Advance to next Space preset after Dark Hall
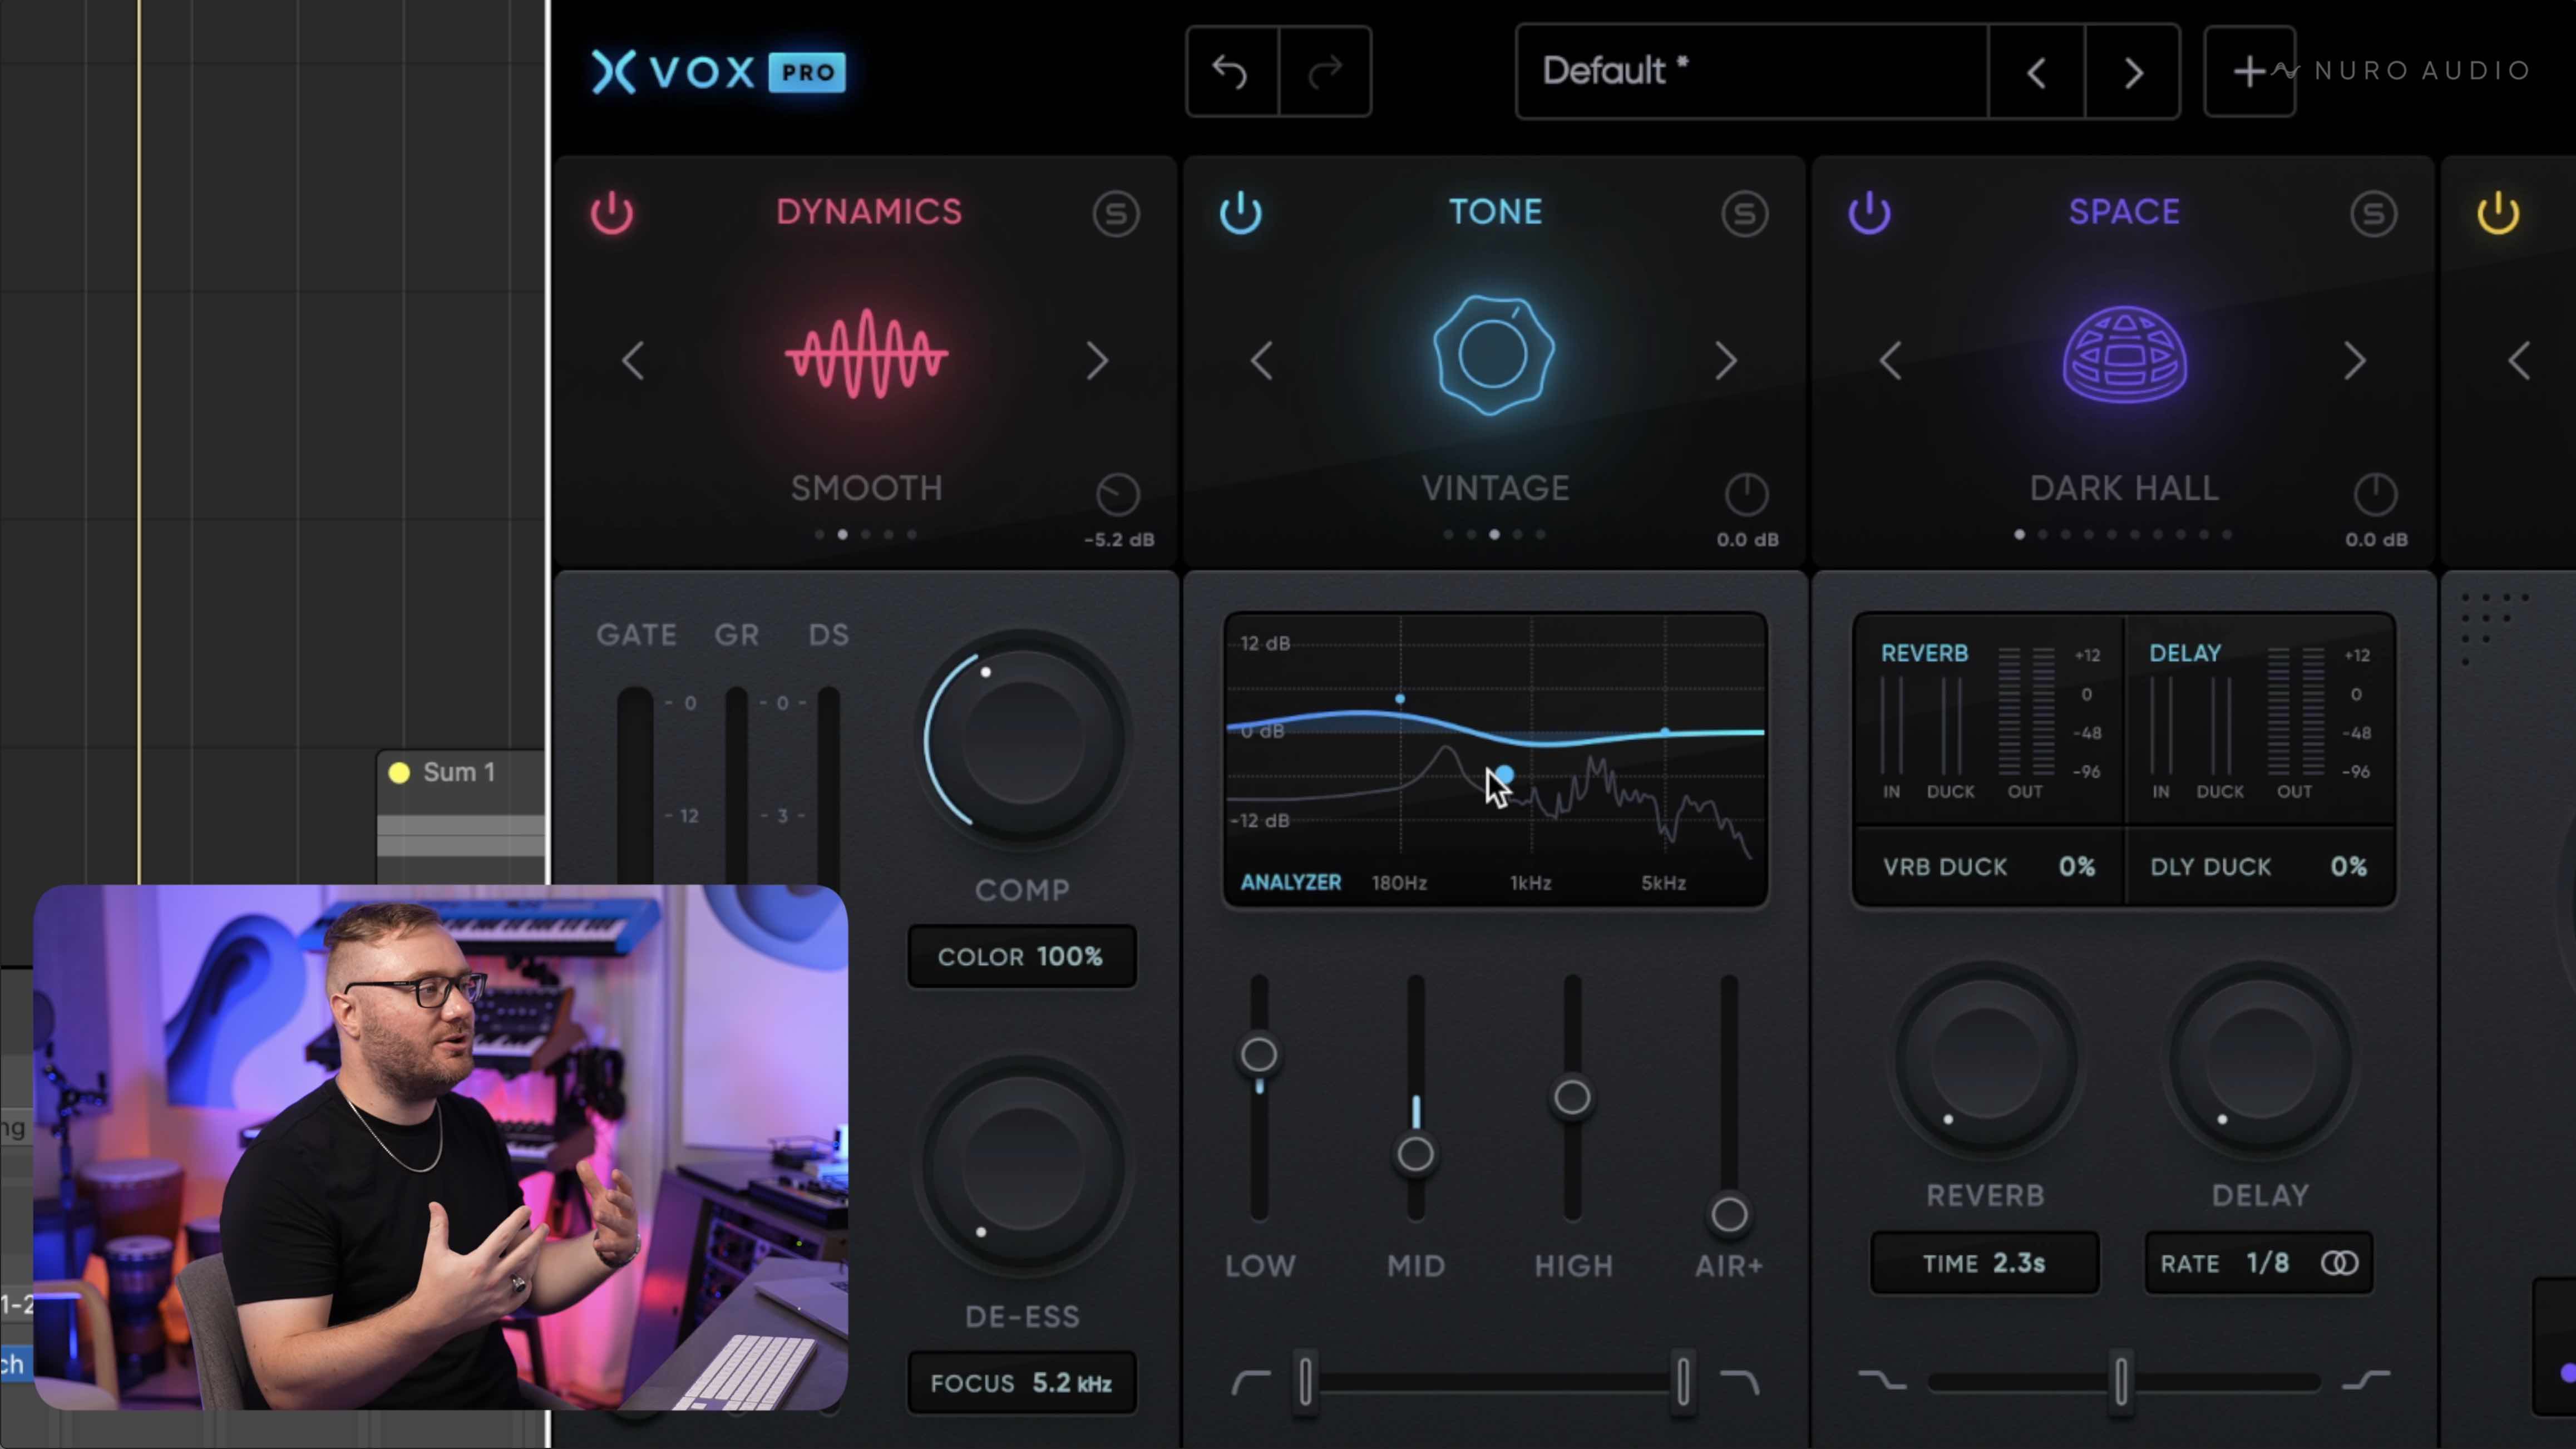2576x1449 pixels. click(2354, 361)
